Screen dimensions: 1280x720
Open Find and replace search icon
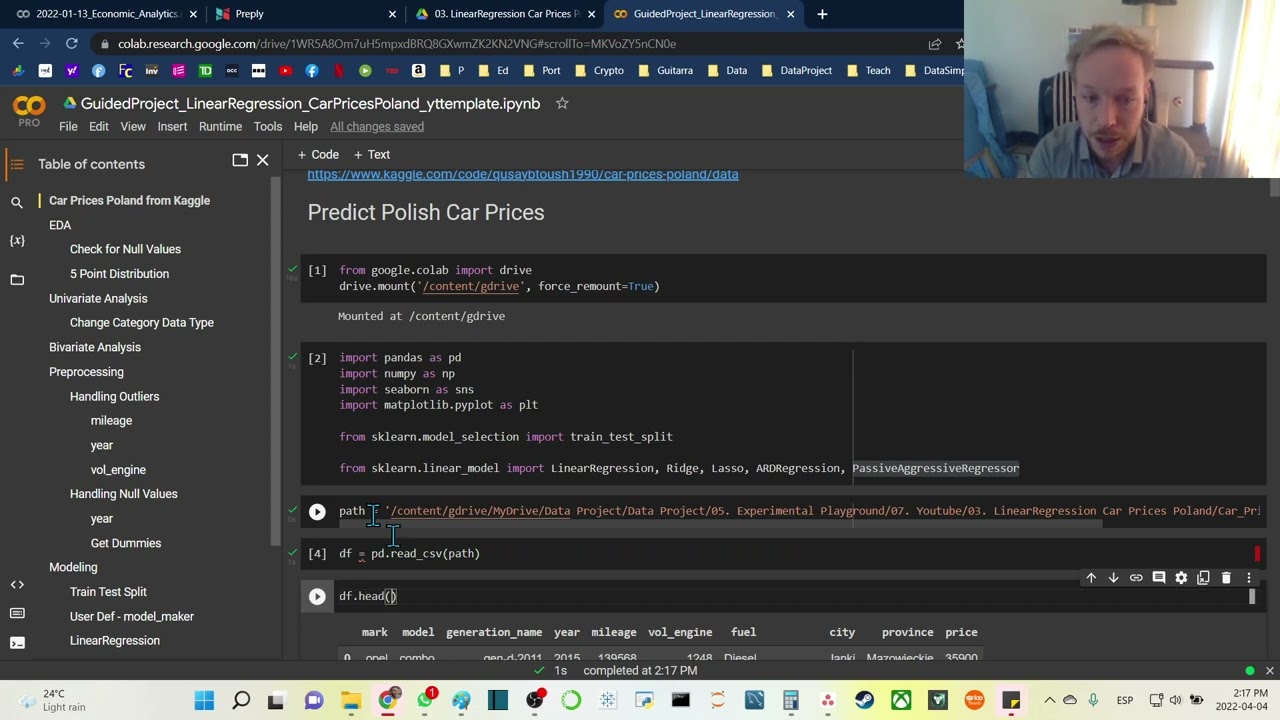point(17,202)
